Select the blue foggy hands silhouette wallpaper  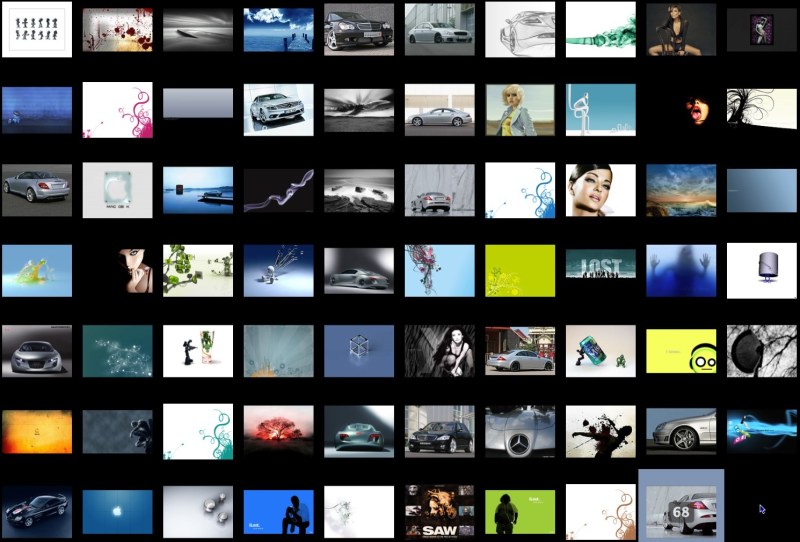click(681, 270)
